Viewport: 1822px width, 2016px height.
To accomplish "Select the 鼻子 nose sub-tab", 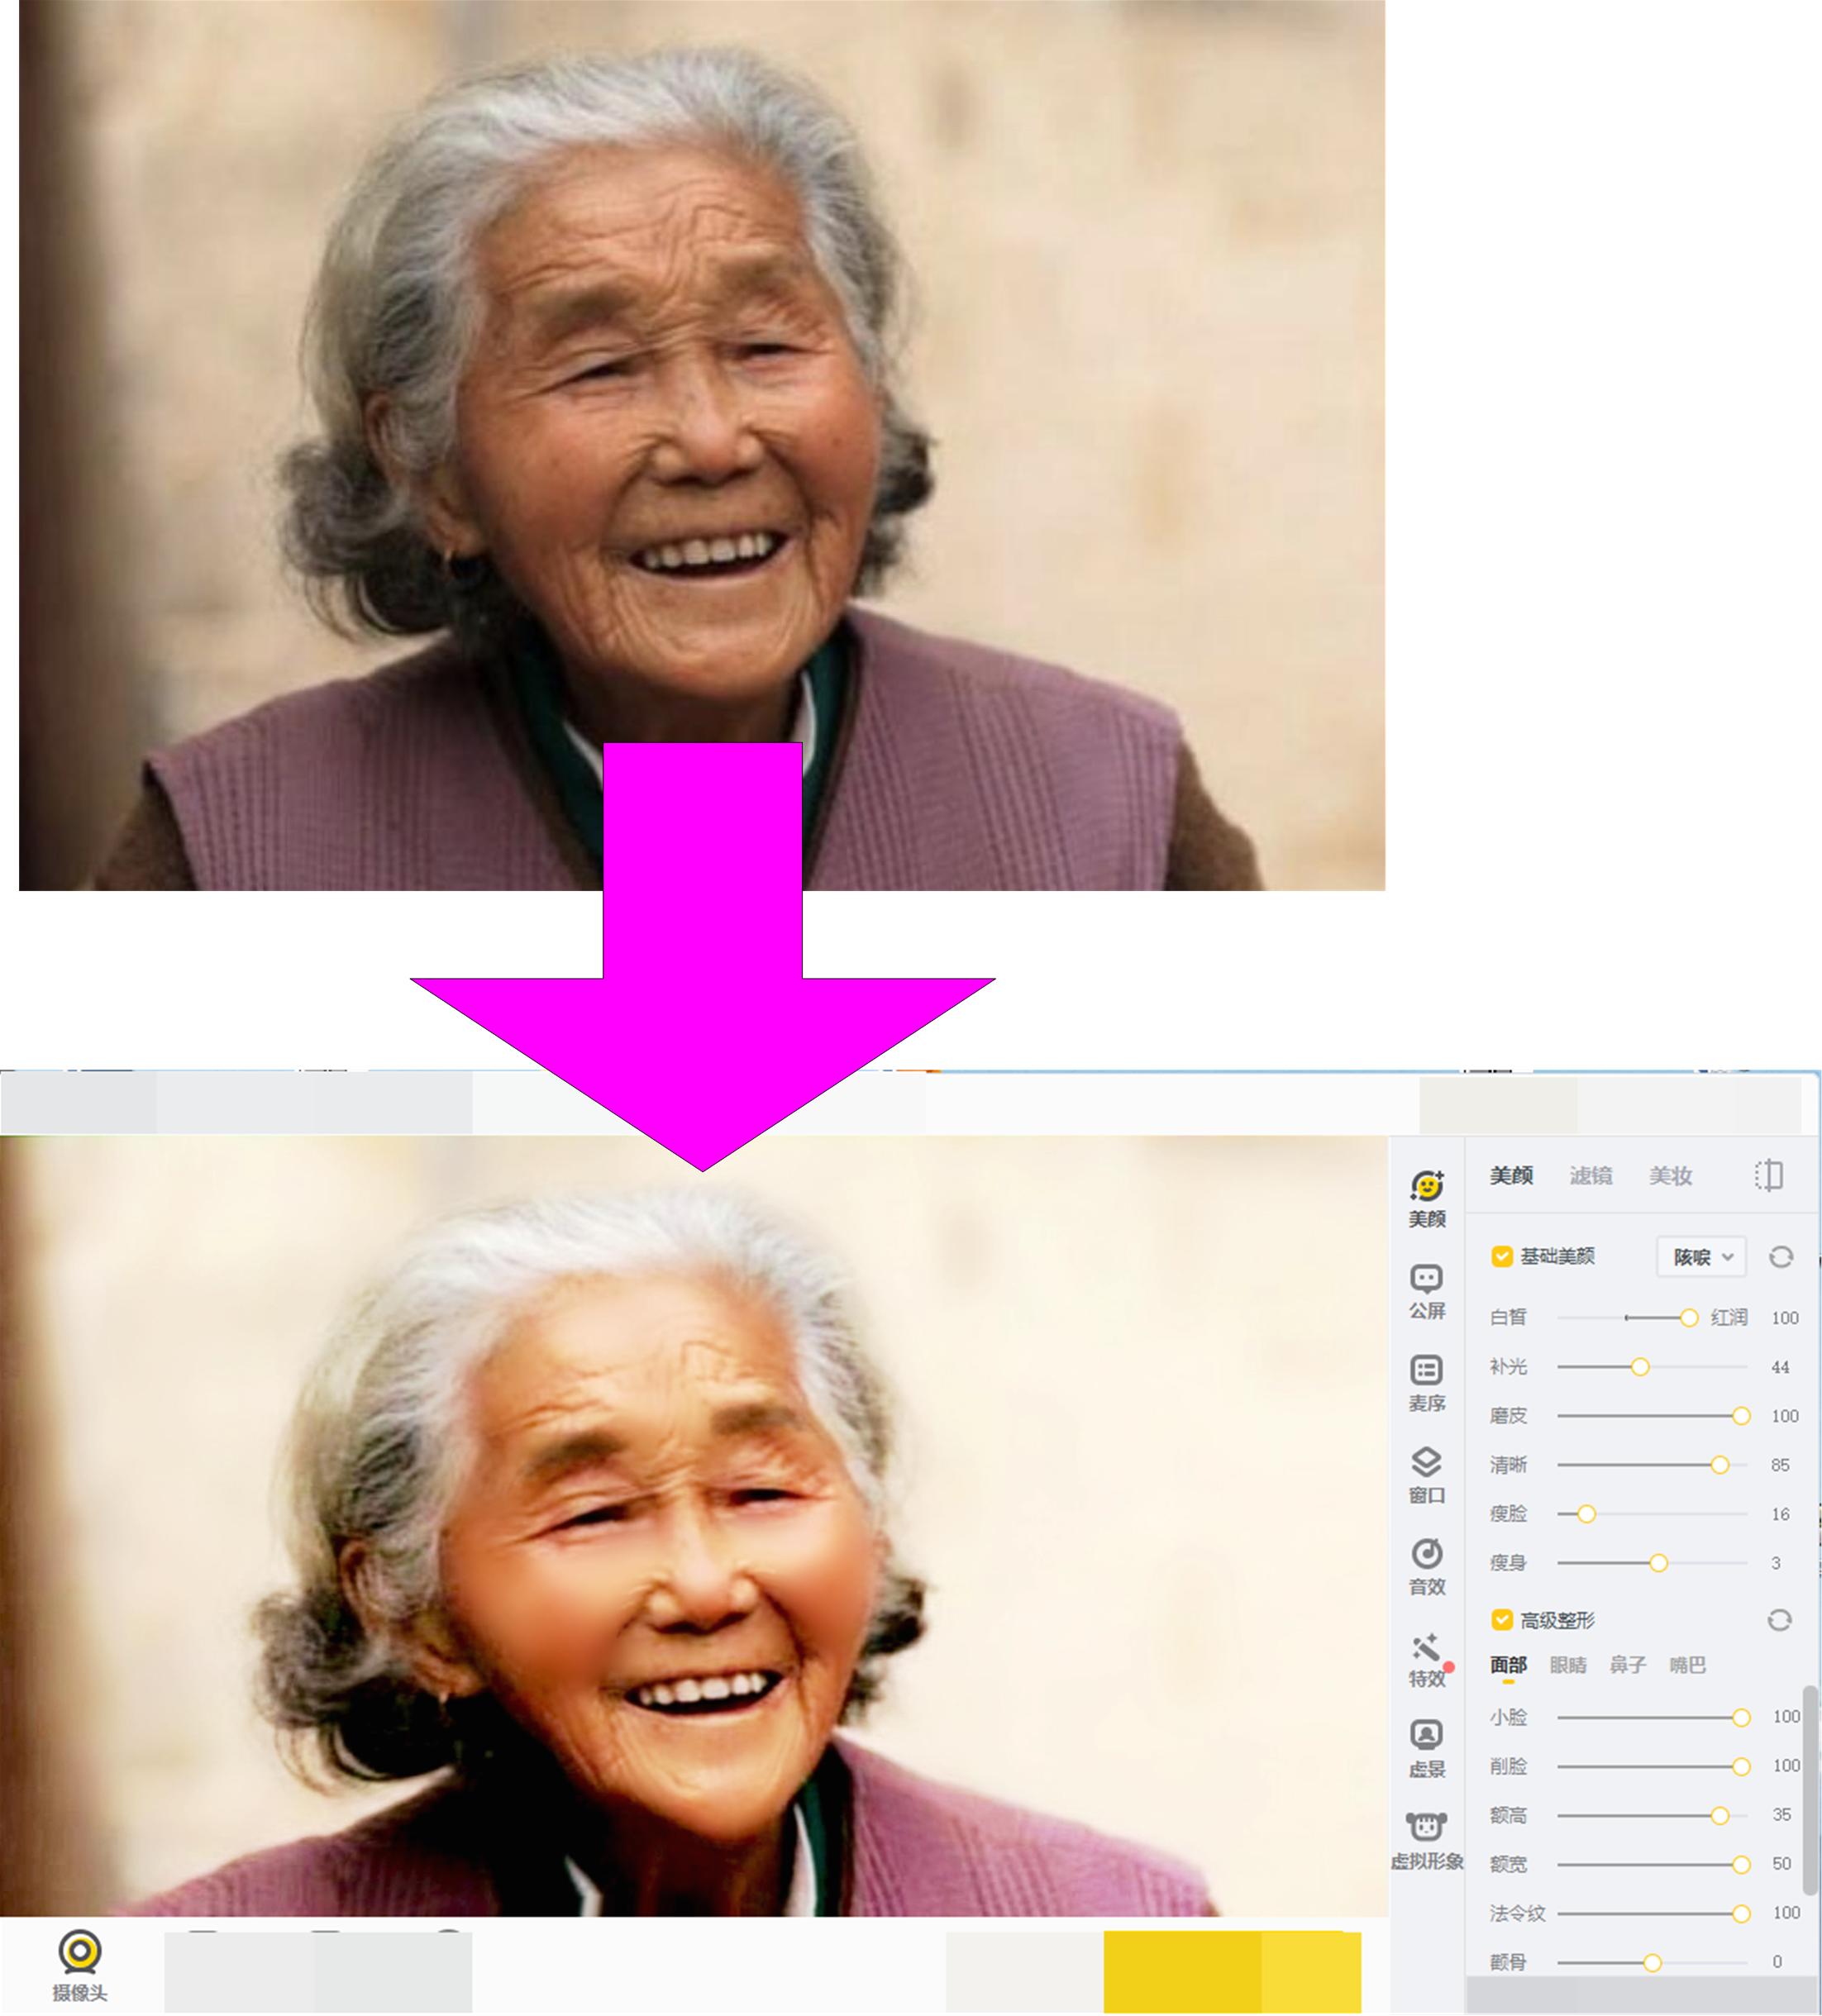I will coord(1627,1665).
